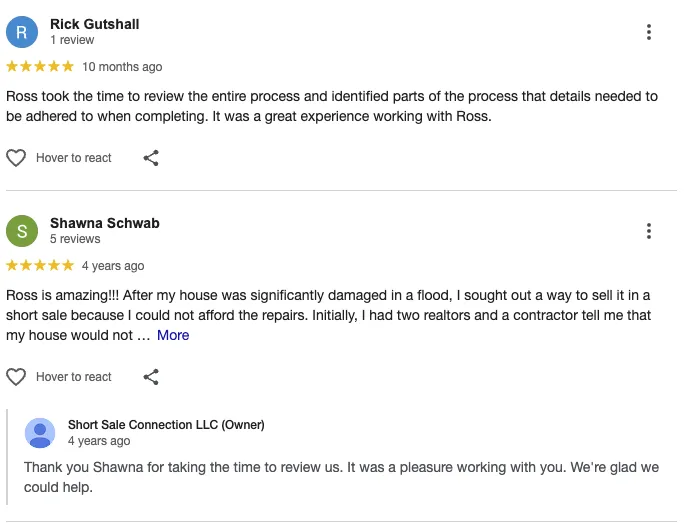Click the '10 months ago' review timestamp

122,67
